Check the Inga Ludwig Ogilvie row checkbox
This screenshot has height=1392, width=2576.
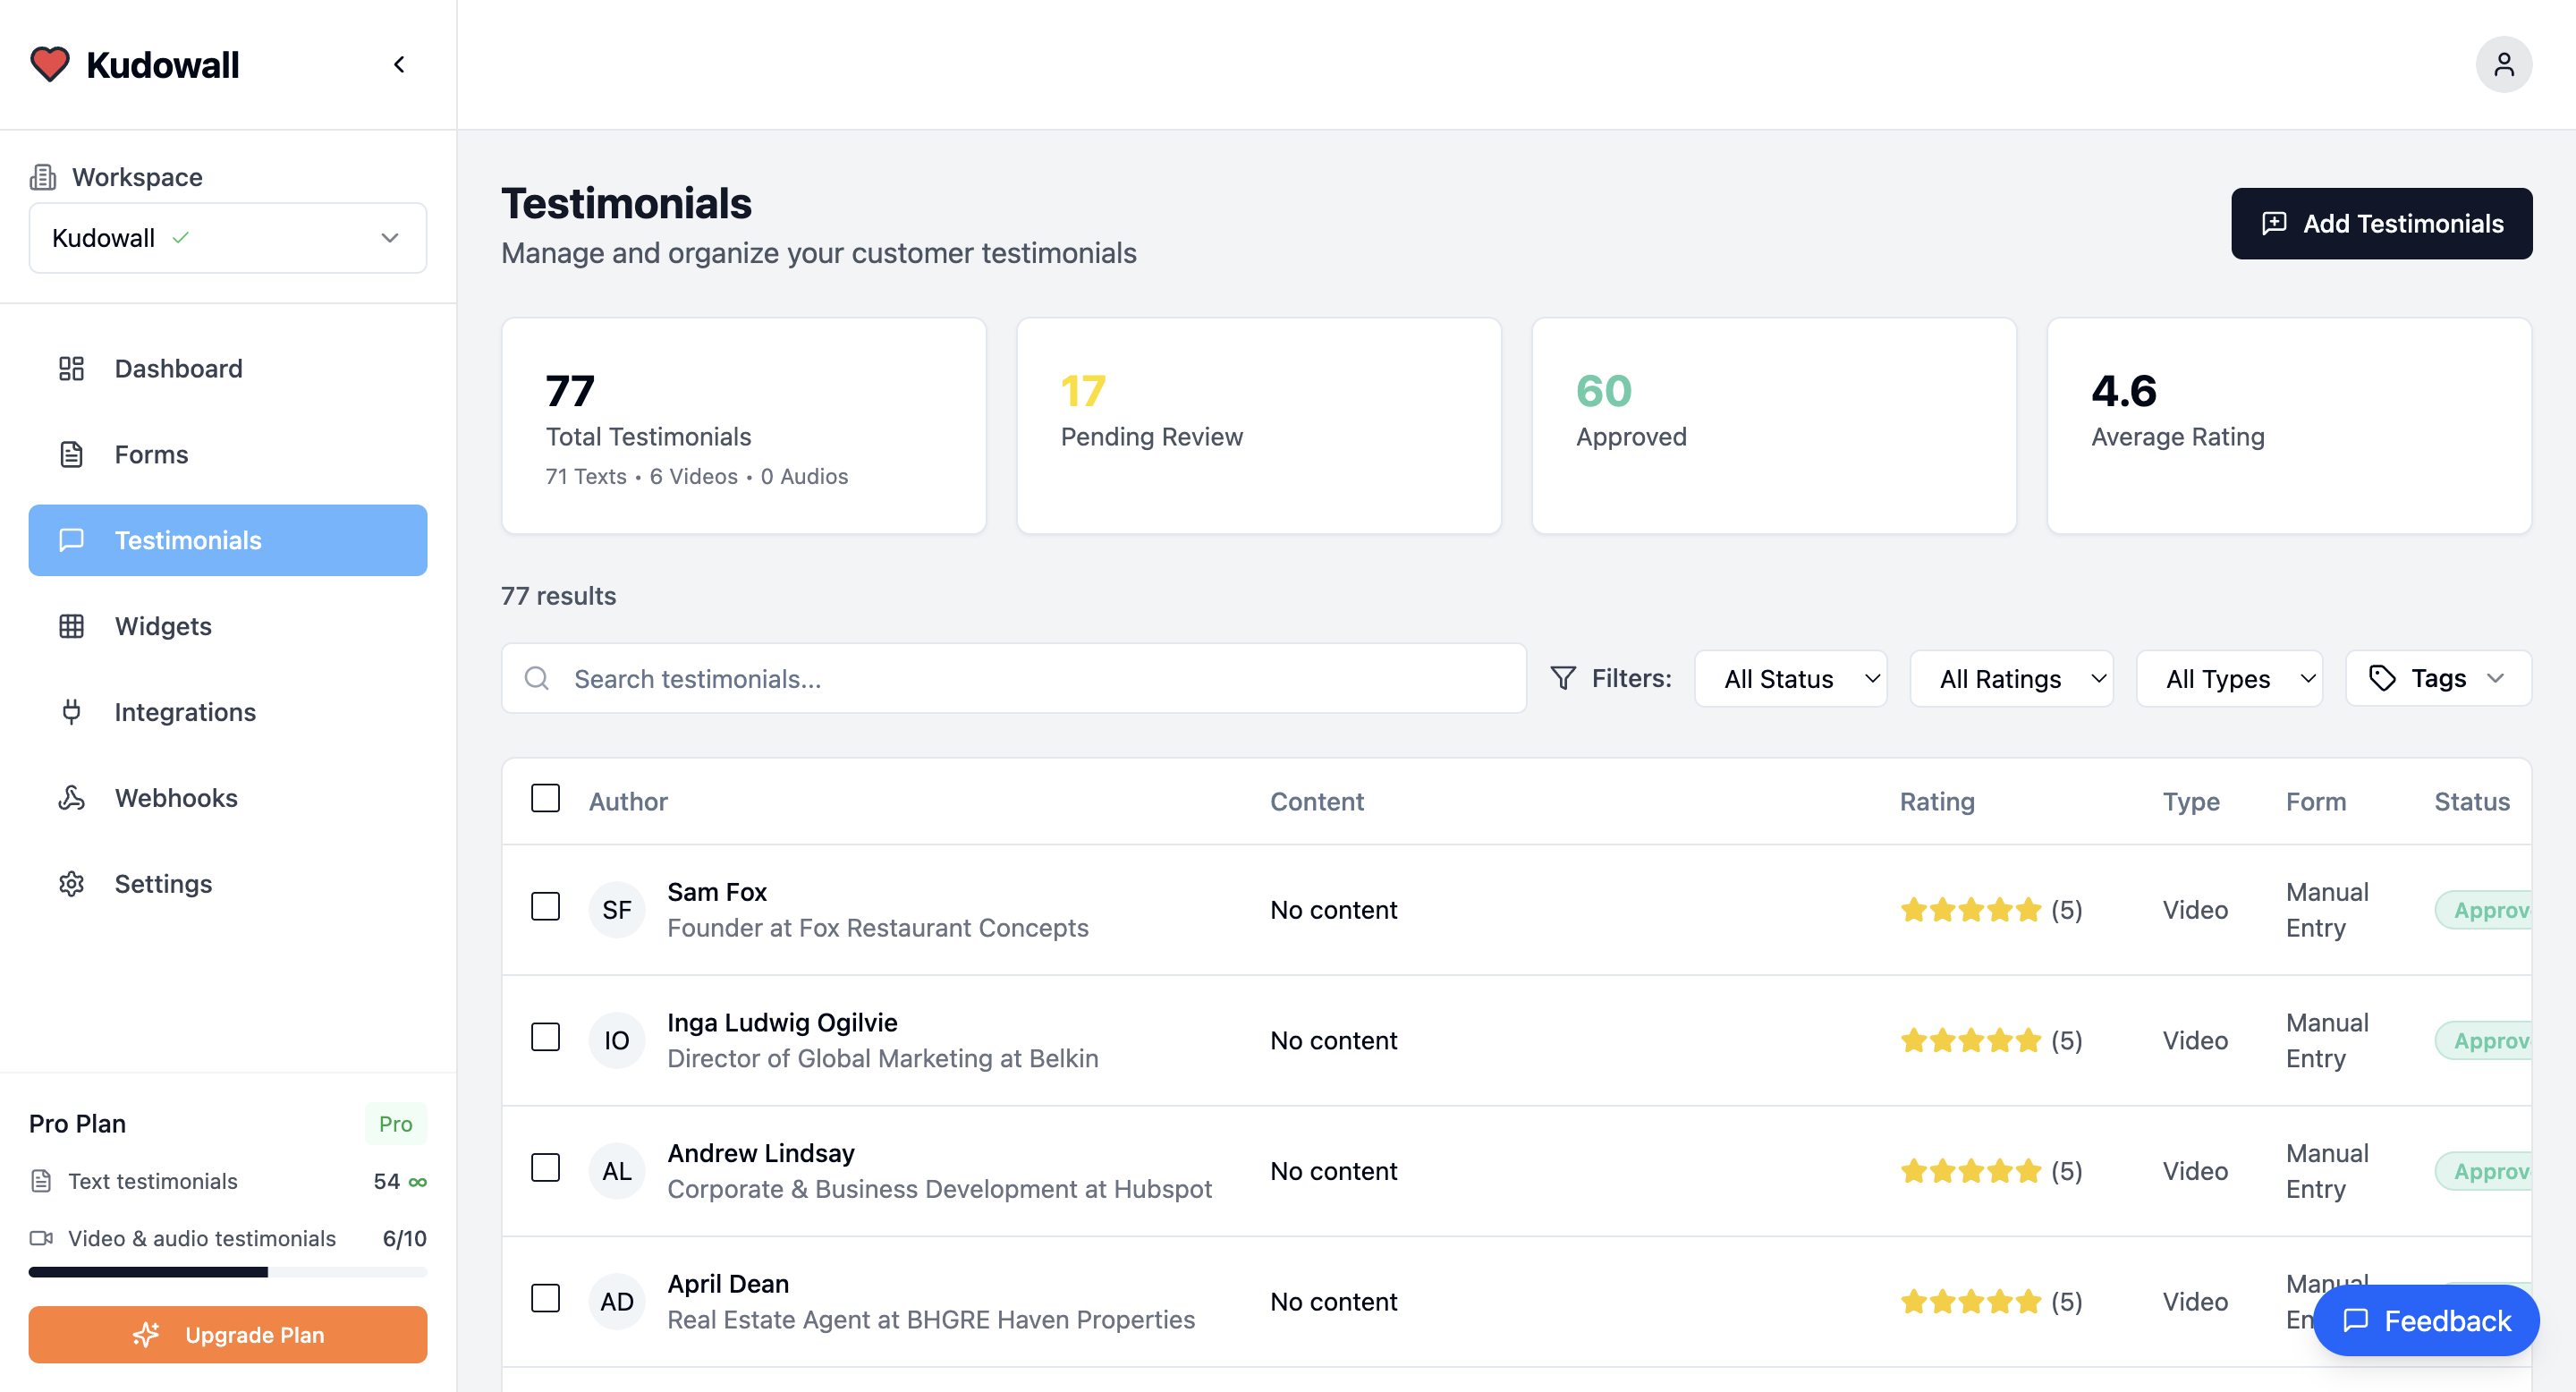click(545, 1037)
